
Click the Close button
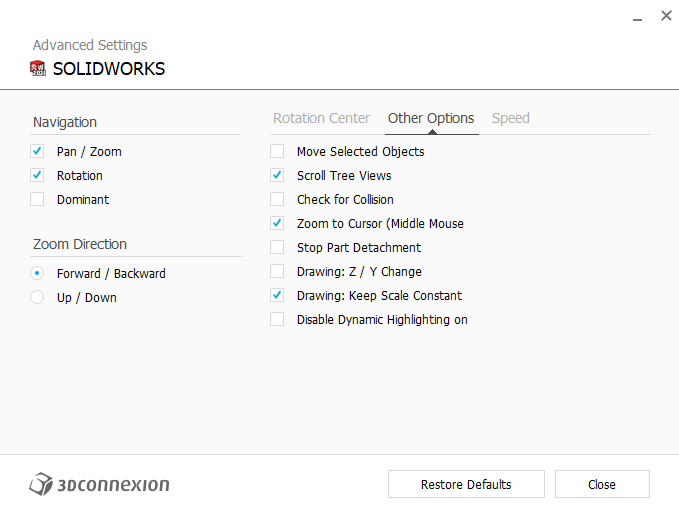[x=602, y=484]
